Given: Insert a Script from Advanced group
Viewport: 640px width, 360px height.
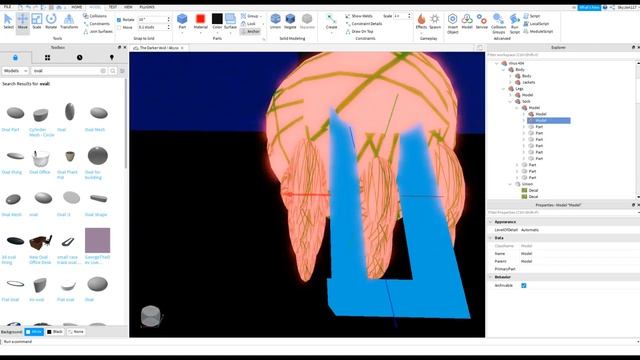Looking at the screenshot, I should pyautogui.click(x=532, y=16).
